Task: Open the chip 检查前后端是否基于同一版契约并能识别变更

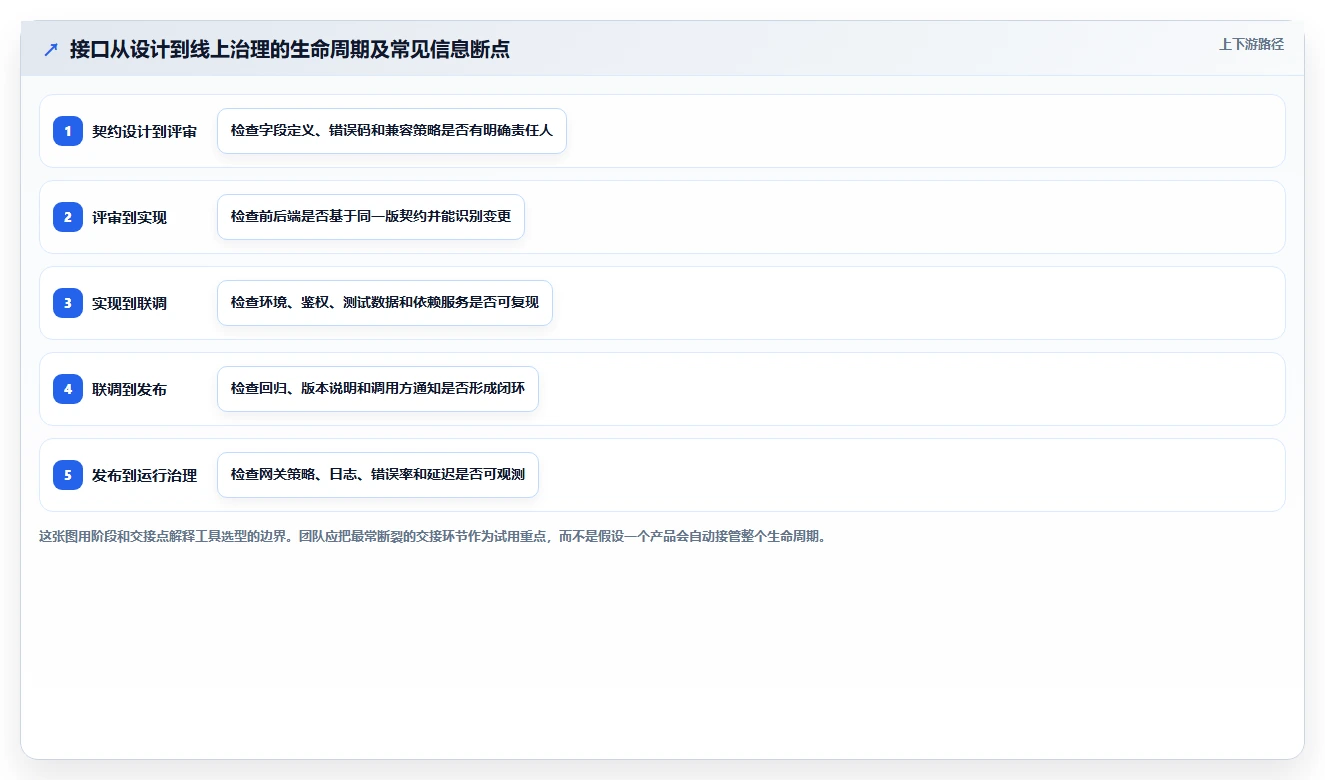Action: pos(371,217)
